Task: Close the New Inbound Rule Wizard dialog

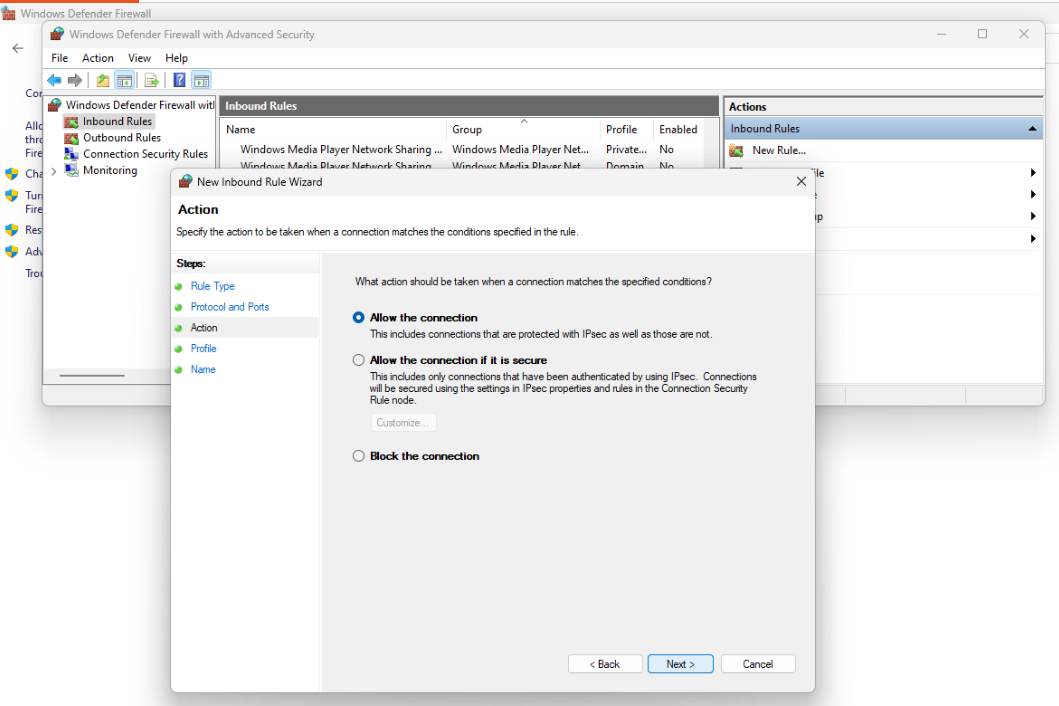Action: pyautogui.click(x=801, y=181)
